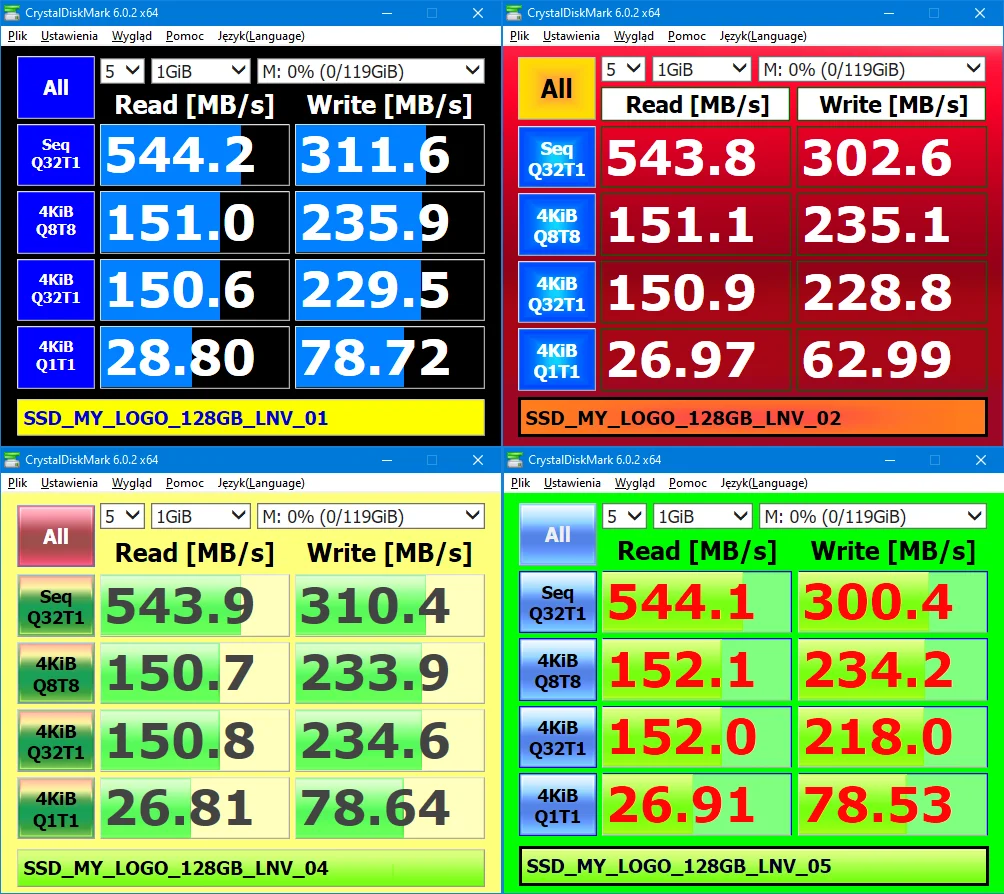
Task: Open test count dropdown in black-themed window
Action: pos(122,70)
